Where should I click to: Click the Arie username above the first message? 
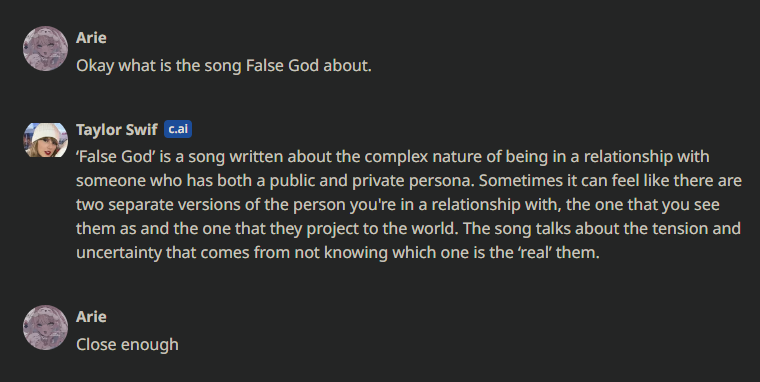pos(91,38)
